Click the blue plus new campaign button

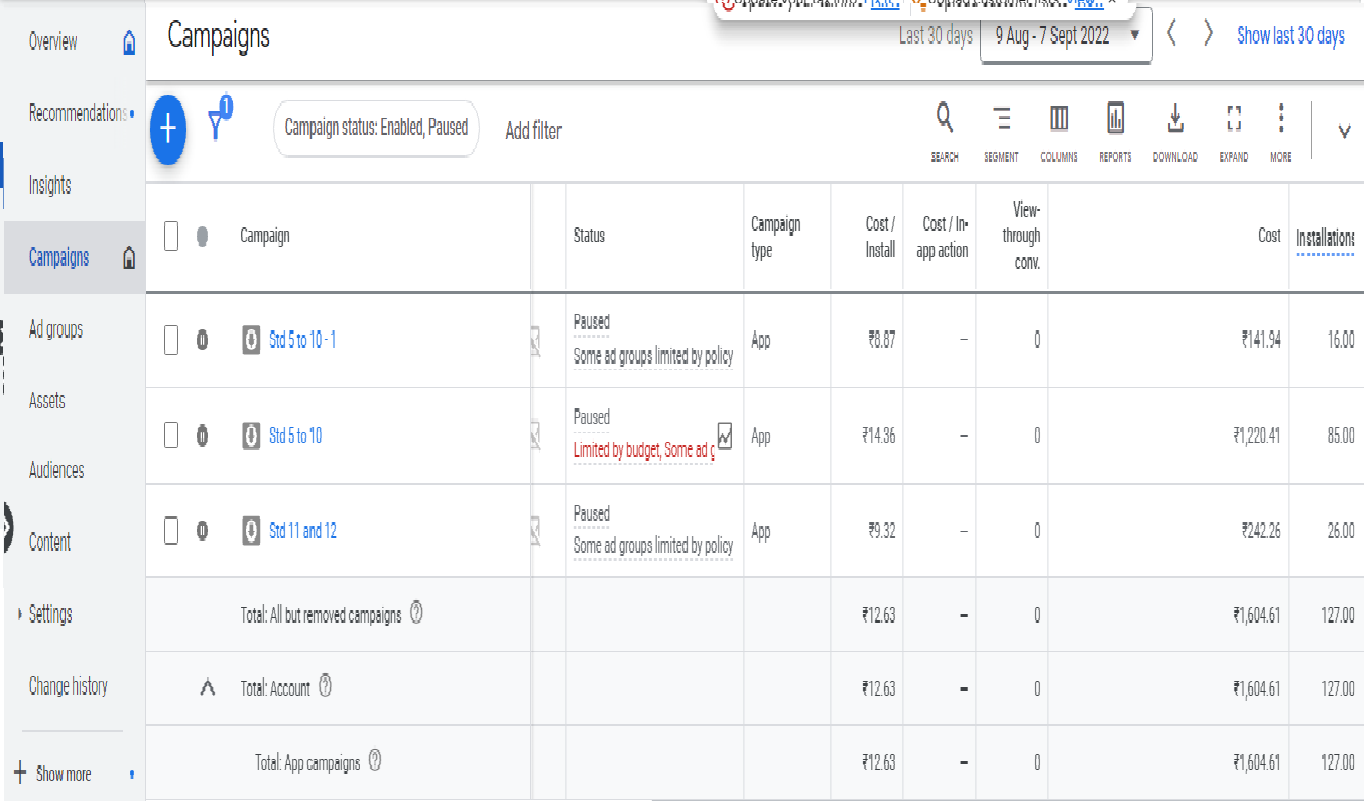(x=168, y=130)
